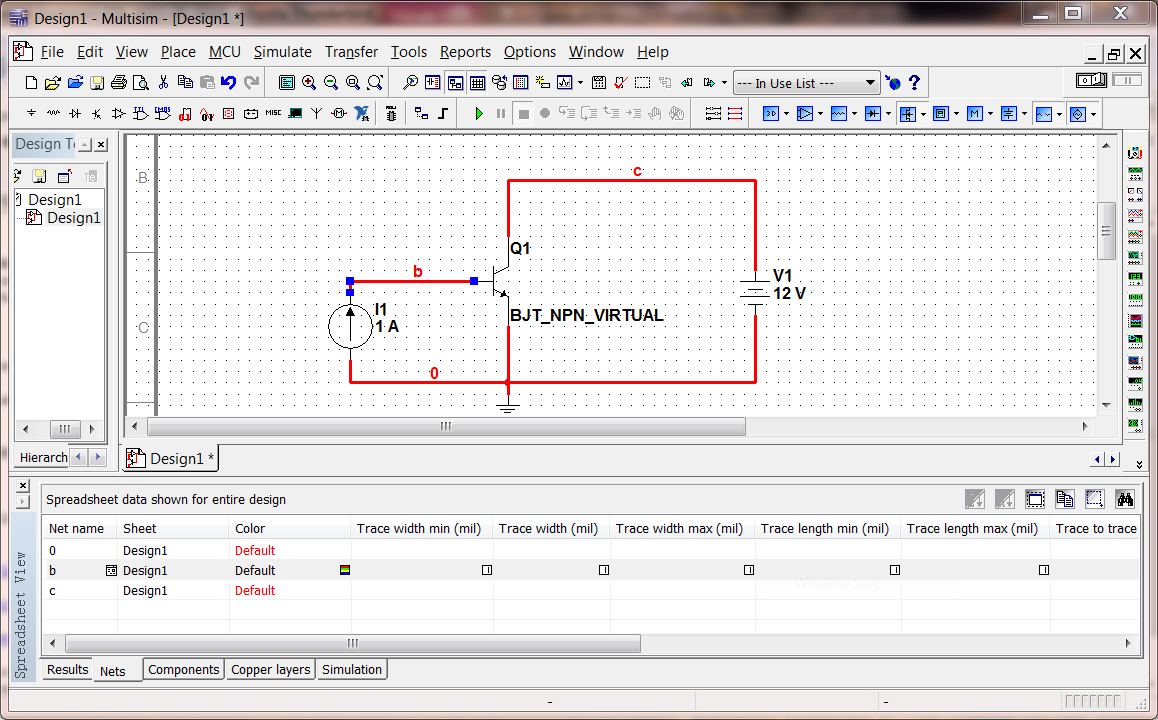Screen dimensions: 1158x720
Task: Cut the selected element with scissors
Action: pyautogui.click(x=163, y=83)
